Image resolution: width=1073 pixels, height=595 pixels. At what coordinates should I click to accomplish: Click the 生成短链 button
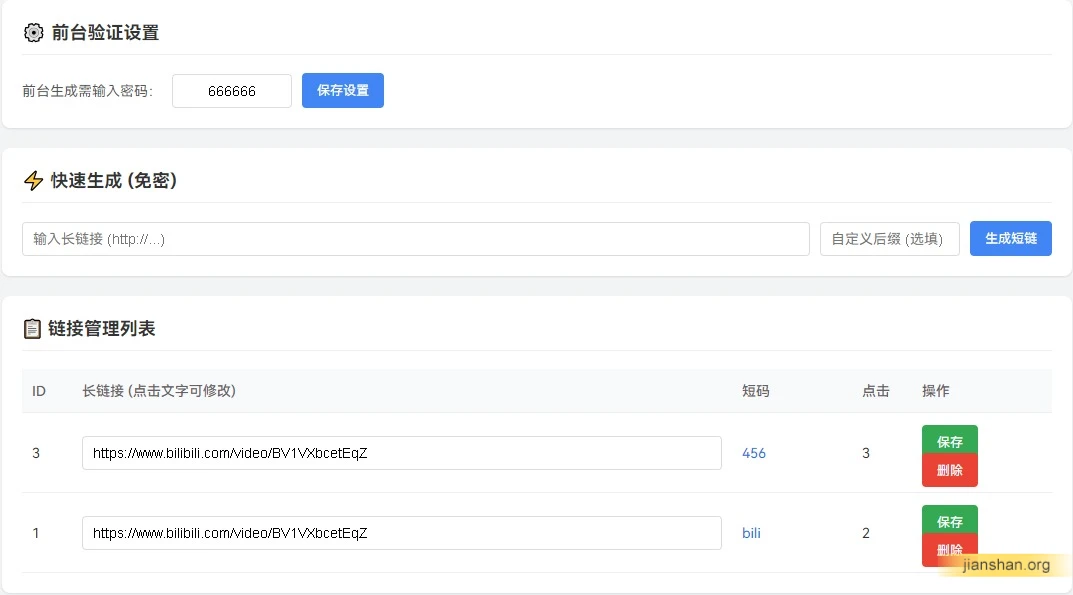point(1011,238)
